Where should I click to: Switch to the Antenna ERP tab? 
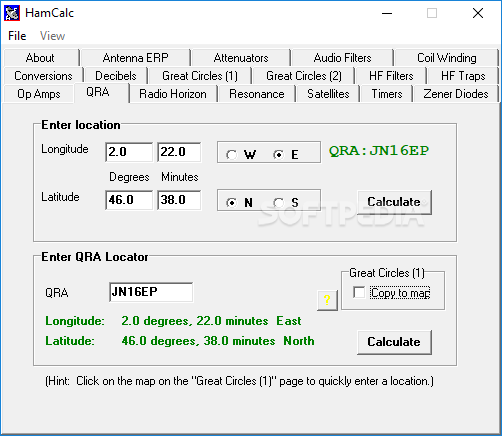(136, 58)
